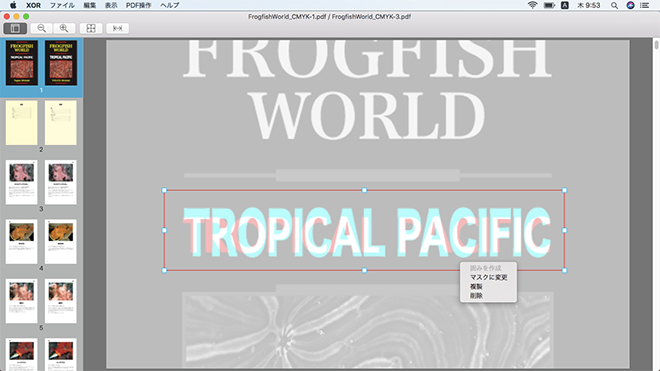Toggle the thumbnail sidebar button
The width and height of the screenshot is (660, 371).
[x=15, y=28]
